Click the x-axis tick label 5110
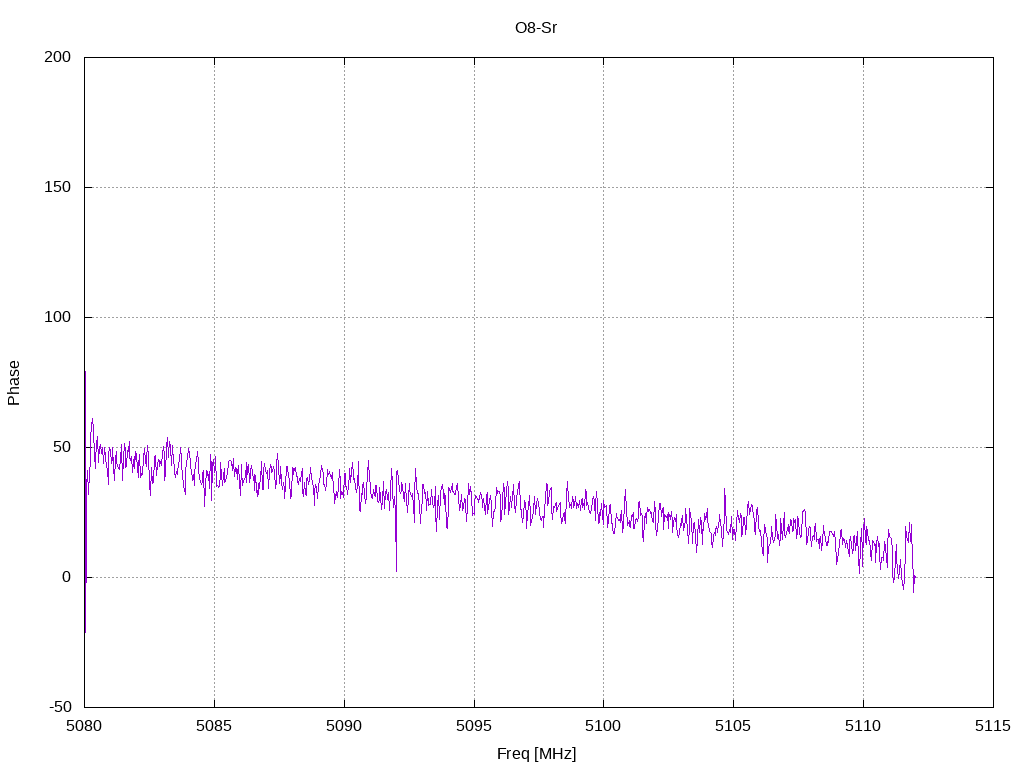This screenshot has width=1024, height=768. point(863,726)
